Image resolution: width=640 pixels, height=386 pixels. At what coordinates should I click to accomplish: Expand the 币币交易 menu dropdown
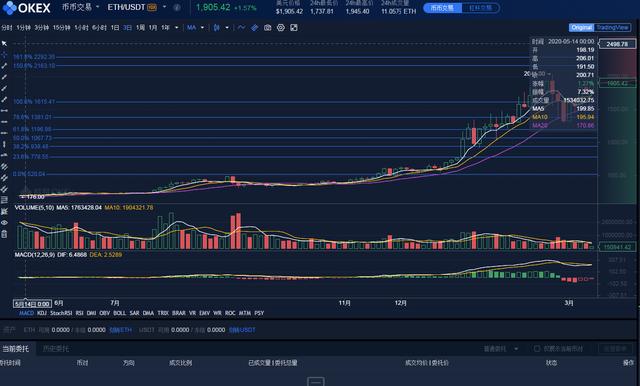click(x=98, y=7)
